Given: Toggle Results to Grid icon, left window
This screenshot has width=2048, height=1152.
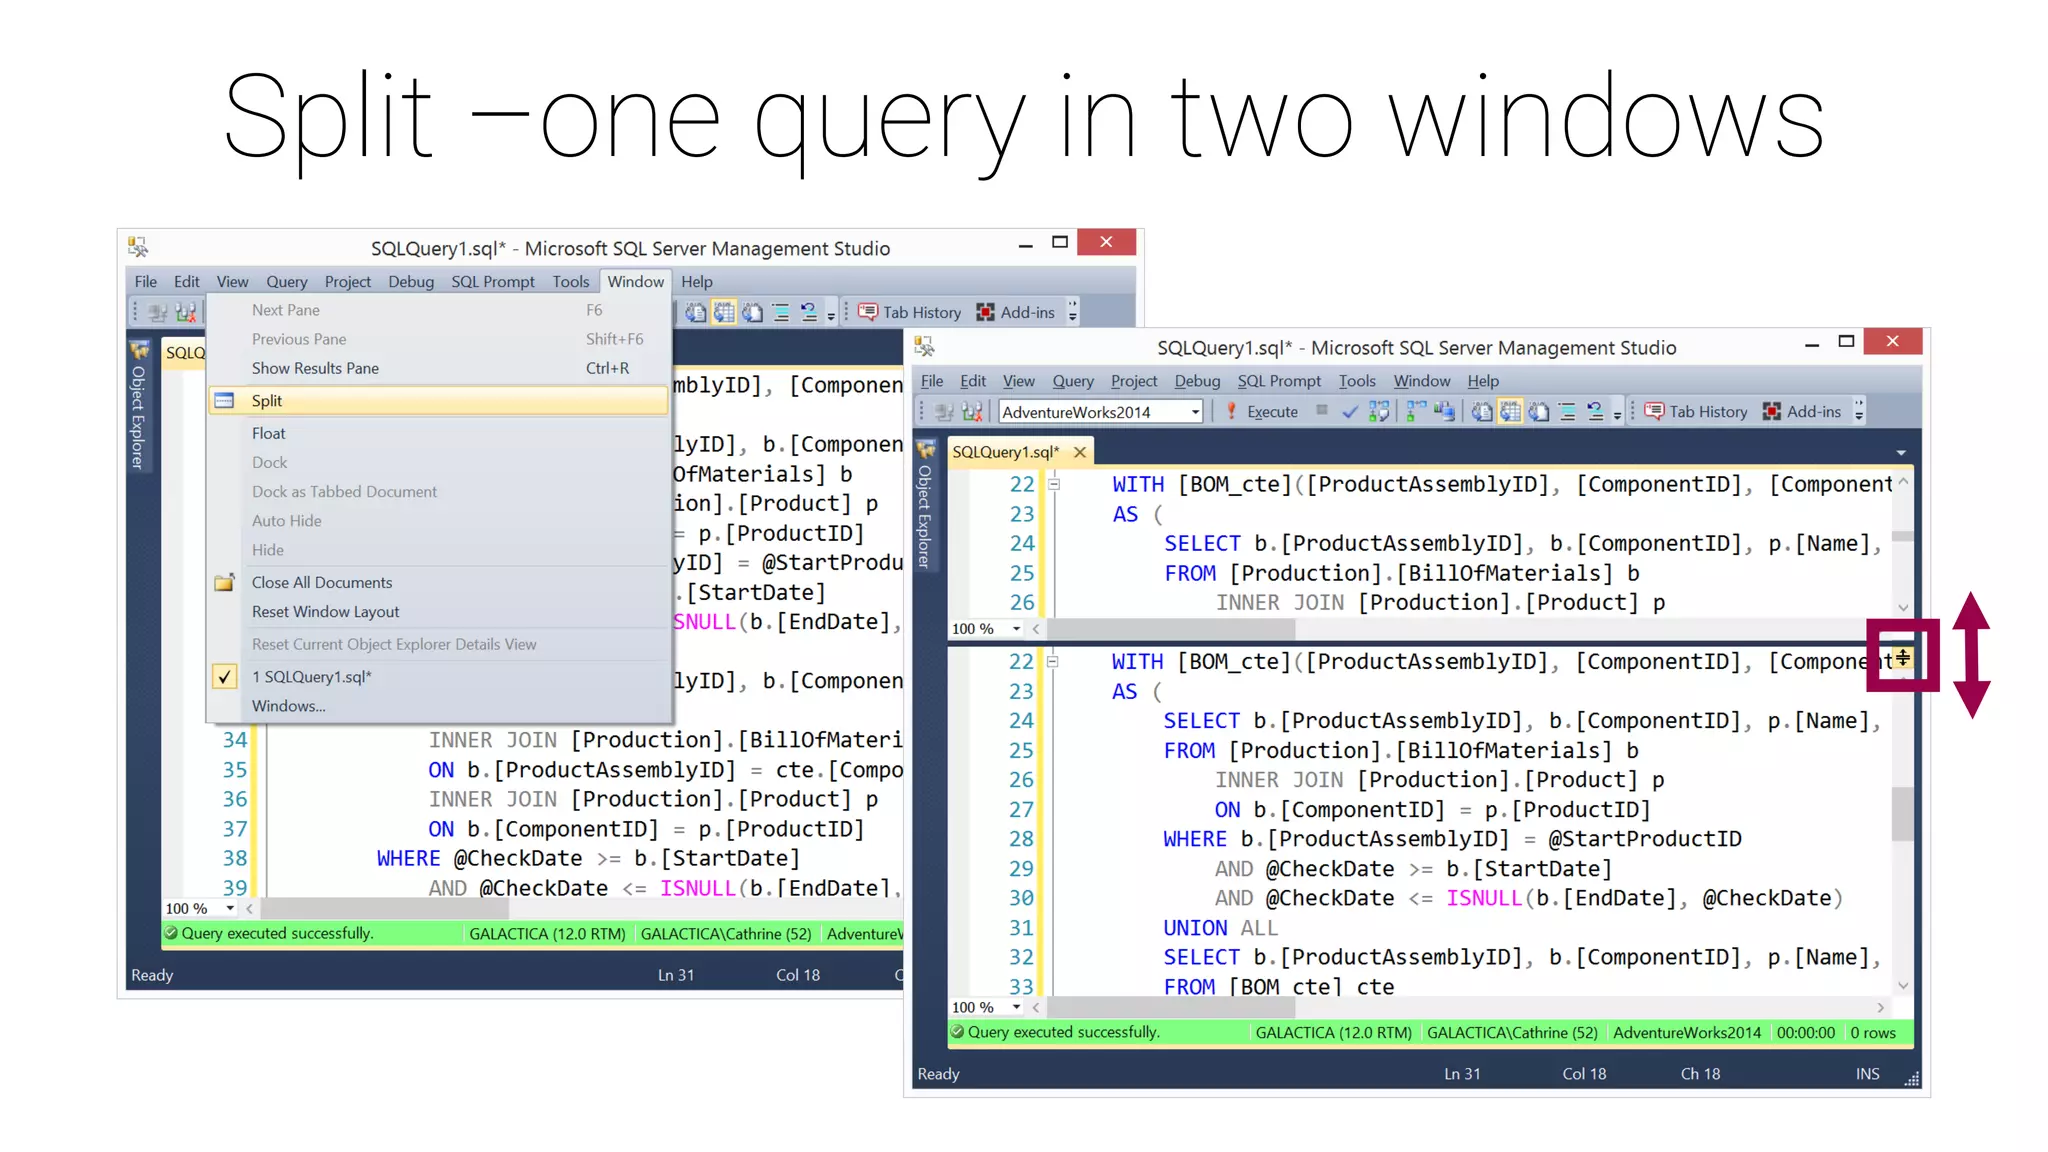Looking at the screenshot, I should click(x=724, y=312).
